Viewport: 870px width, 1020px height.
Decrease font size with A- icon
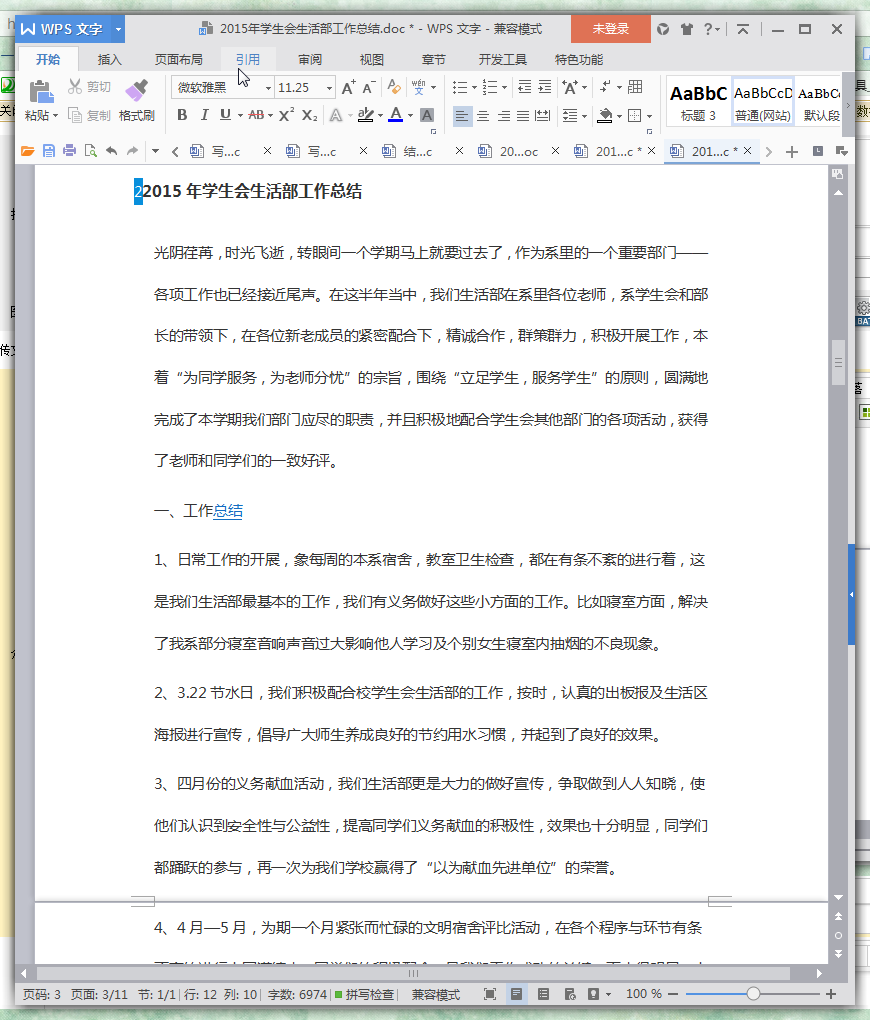click(x=368, y=87)
